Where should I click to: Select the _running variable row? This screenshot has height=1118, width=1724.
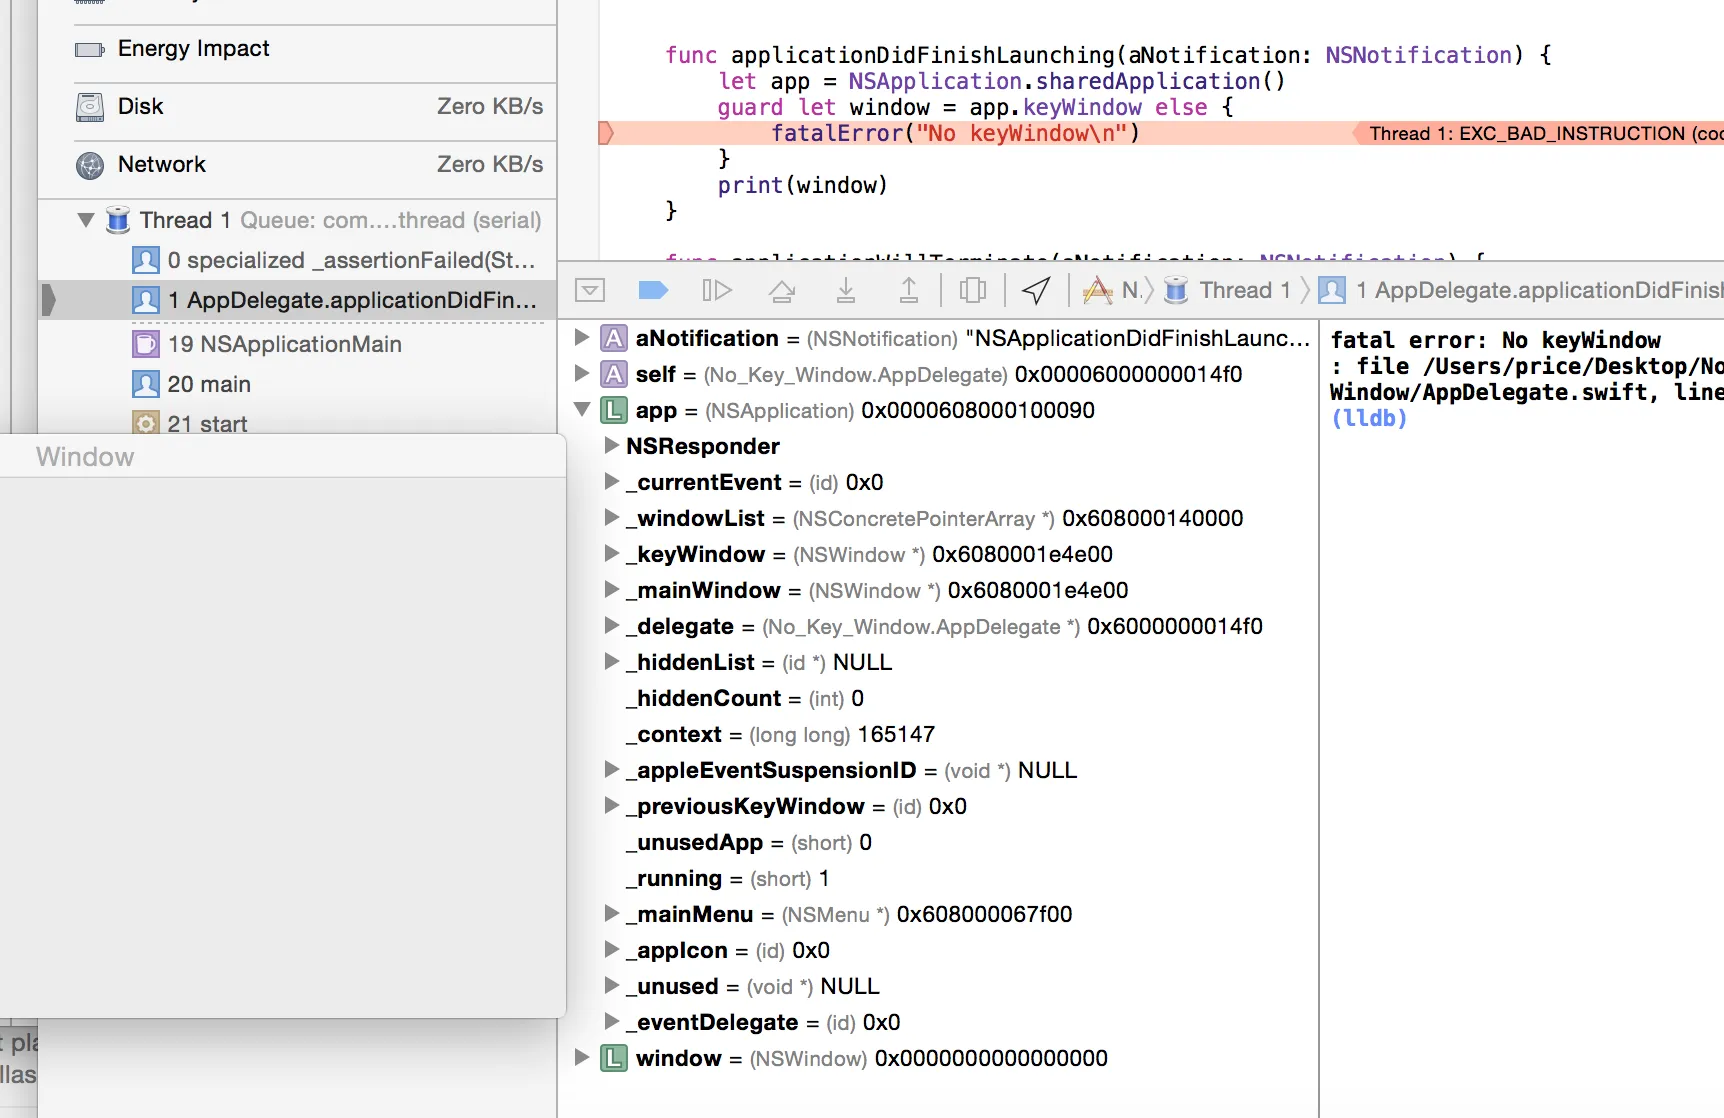pos(938,878)
